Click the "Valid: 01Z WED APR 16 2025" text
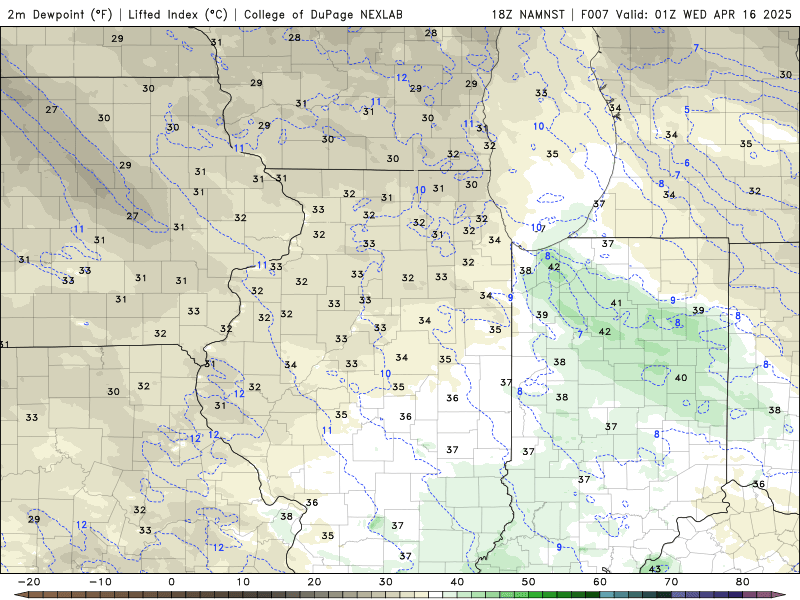Image resolution: width=800 pixels, height=600 pixels. click(704, 14)
